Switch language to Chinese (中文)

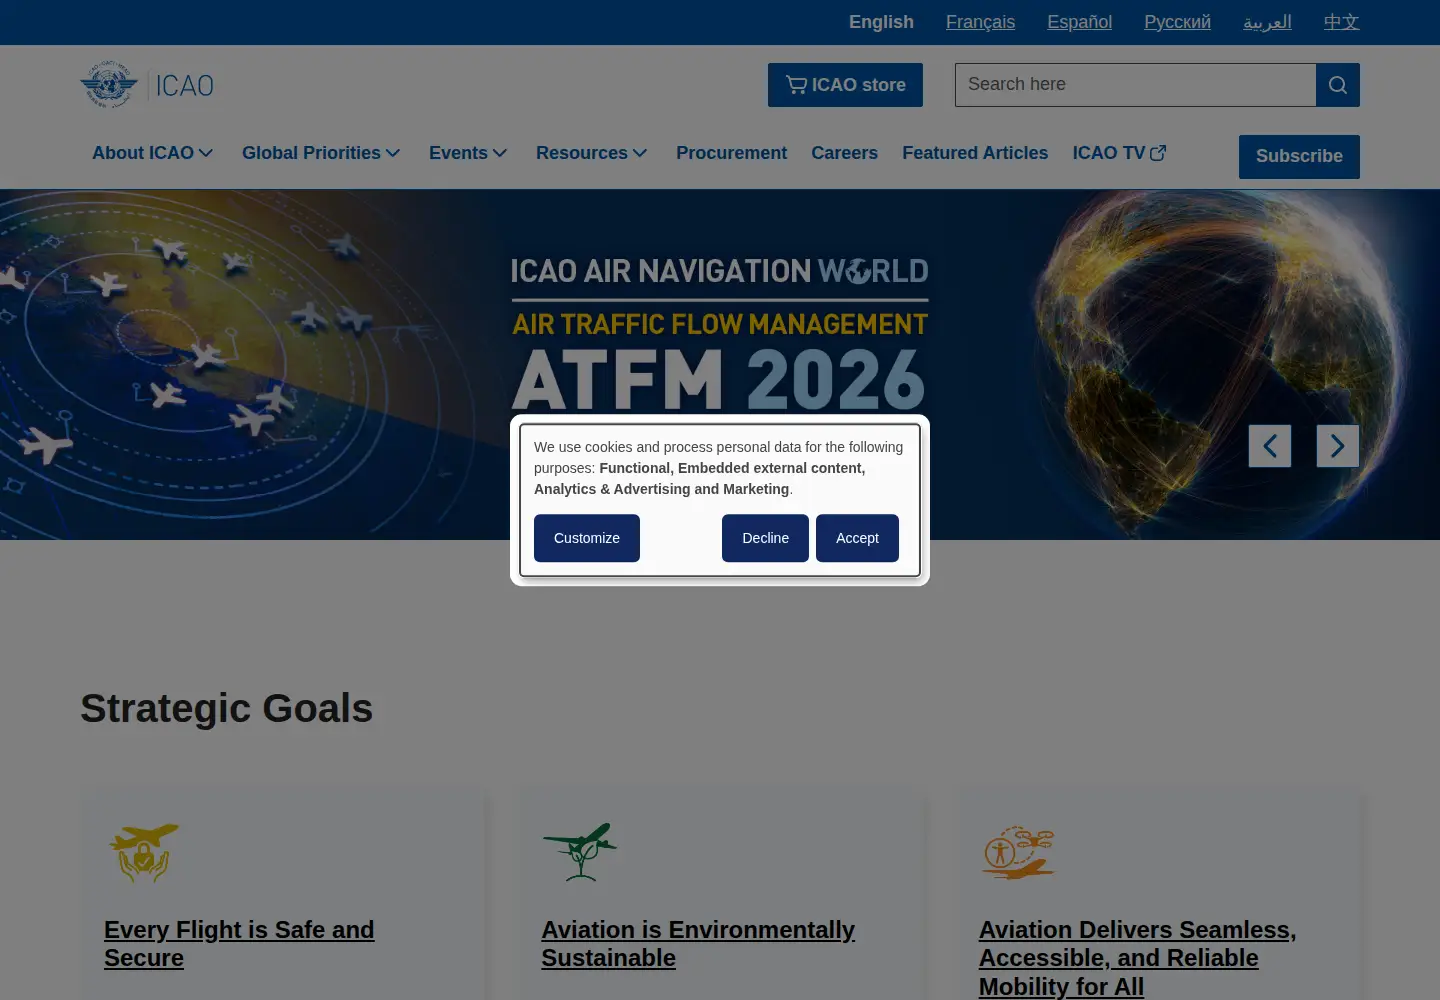(1341, 22)
